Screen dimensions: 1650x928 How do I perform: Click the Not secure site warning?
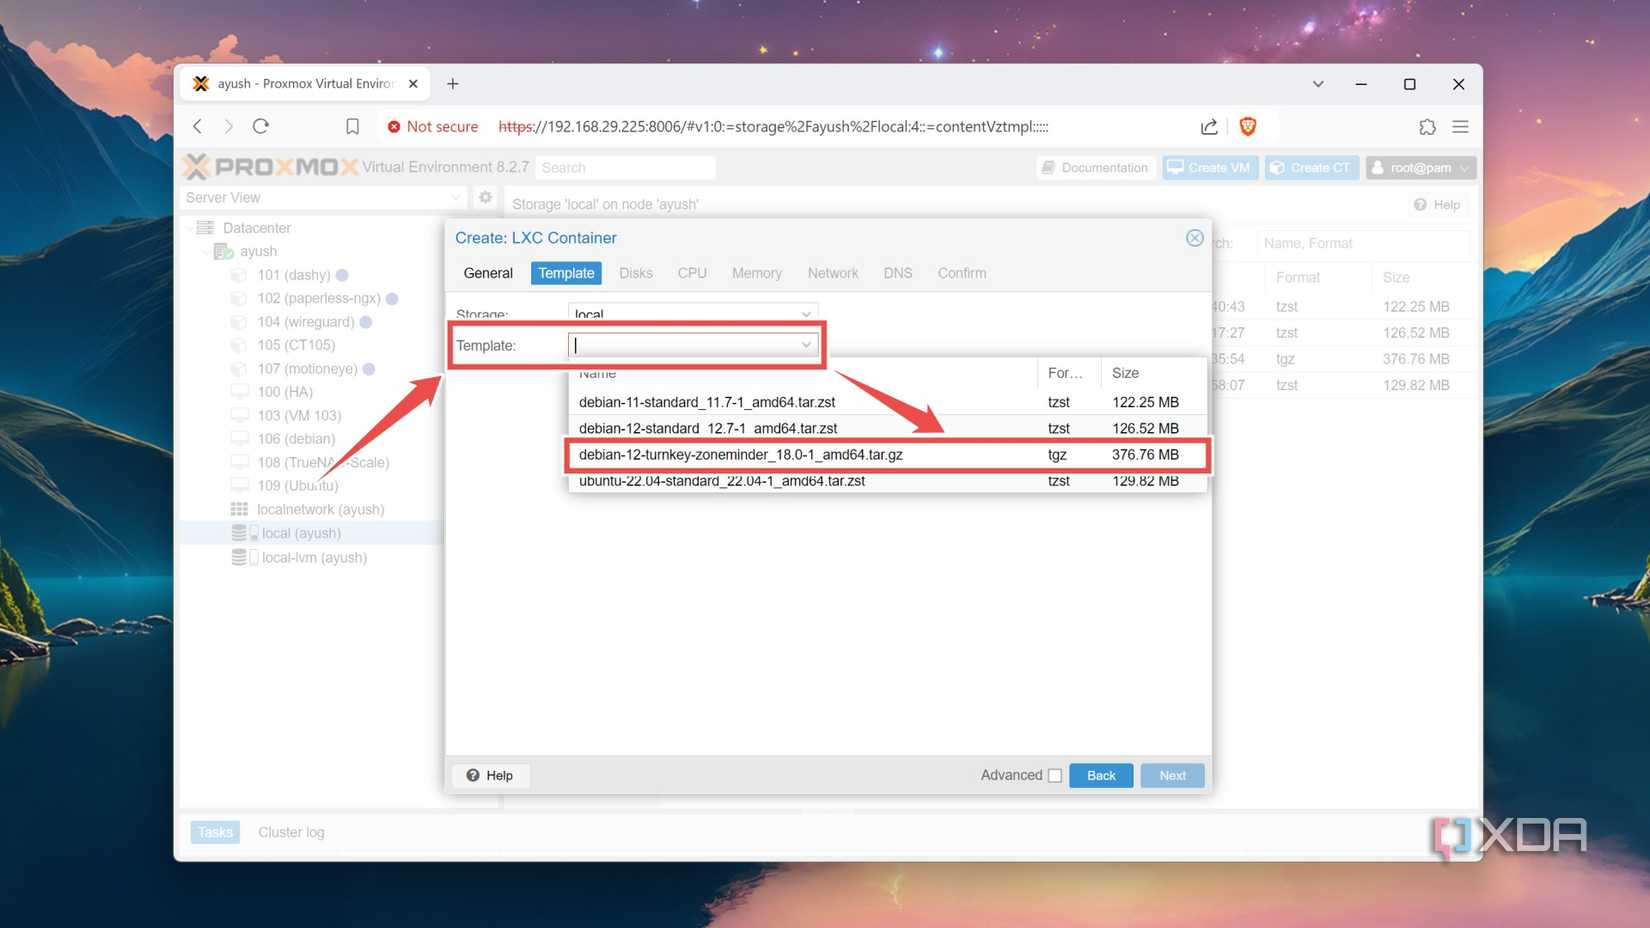[x=433, y=126]
